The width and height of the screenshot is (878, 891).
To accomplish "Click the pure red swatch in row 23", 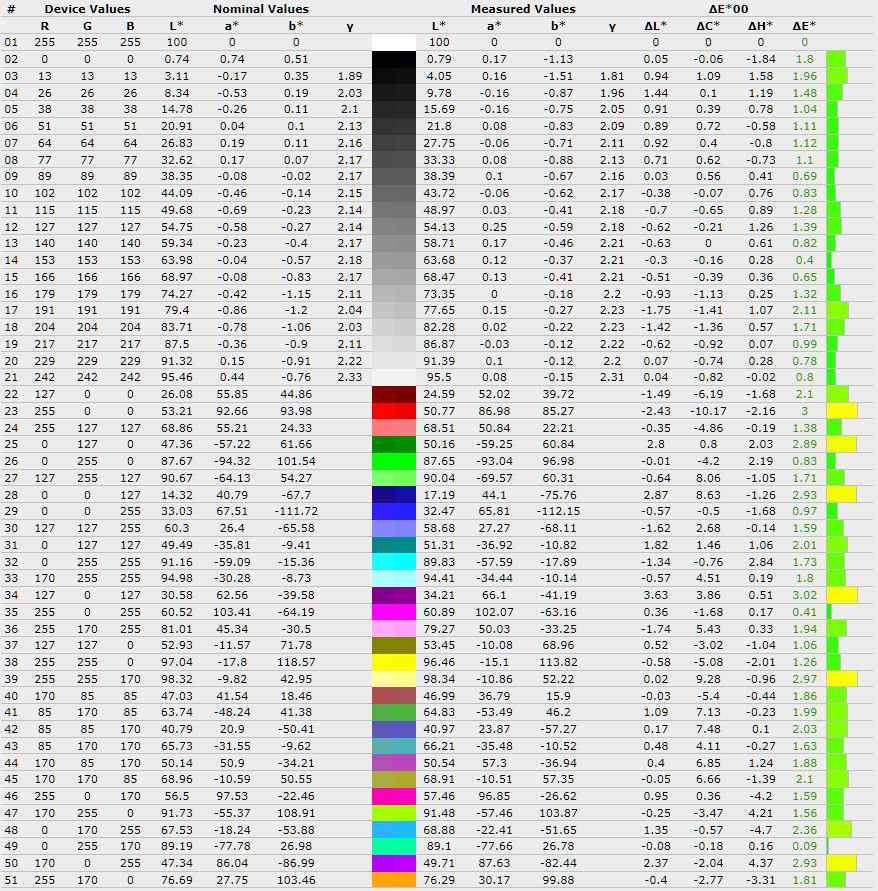I will (x=392, y=410).
